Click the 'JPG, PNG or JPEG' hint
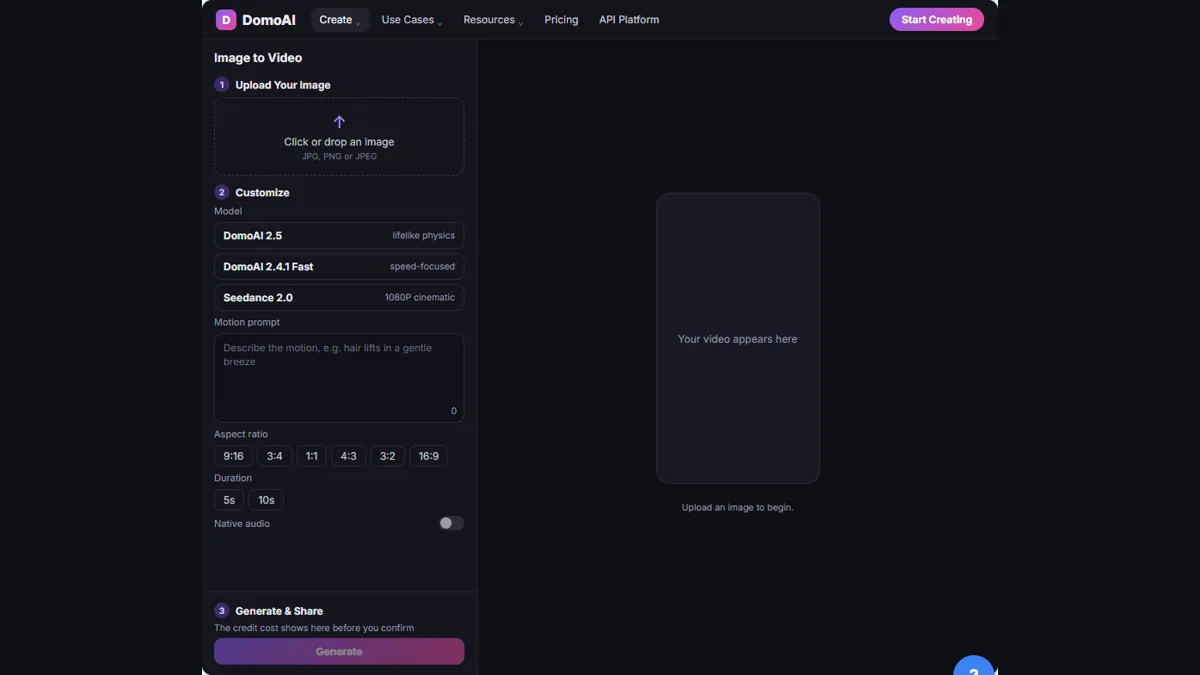Image resolution: width=1200 pixels, height=675 pixels. click(x=339, y=157)
